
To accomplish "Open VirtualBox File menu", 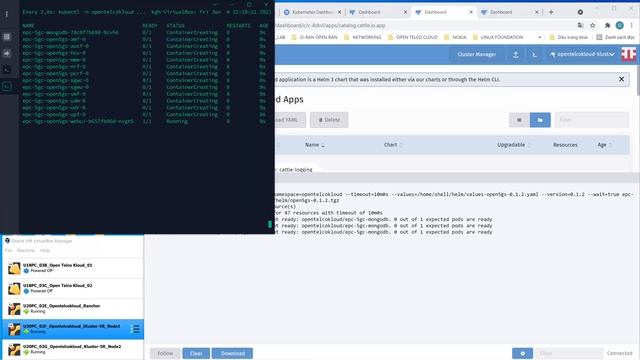I will point(8,250).
